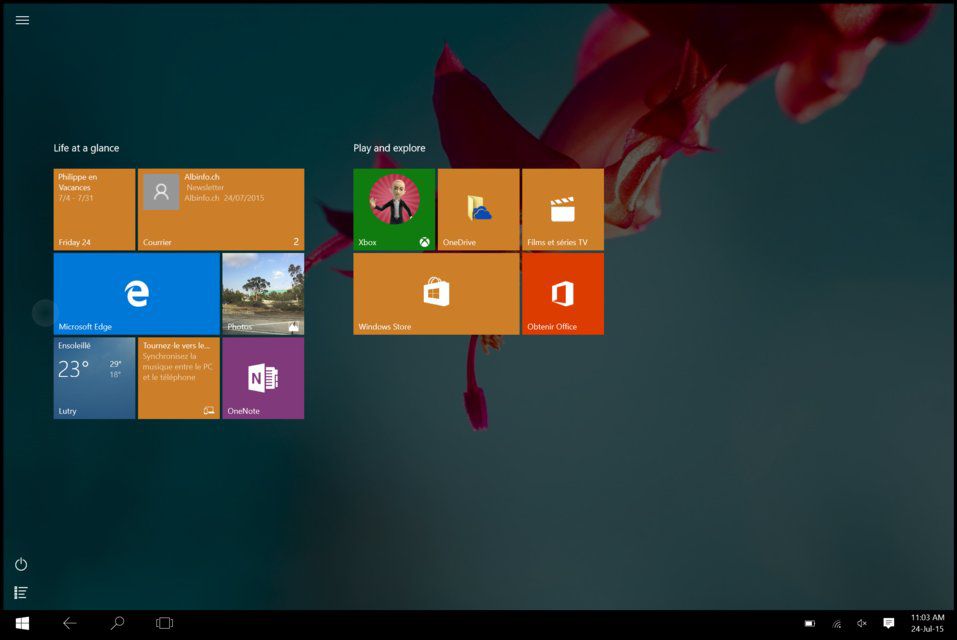The width and height of the screenshot is (957, 640).
Task: Check battery status via tray icon
Action: click(x=811, y=622)
